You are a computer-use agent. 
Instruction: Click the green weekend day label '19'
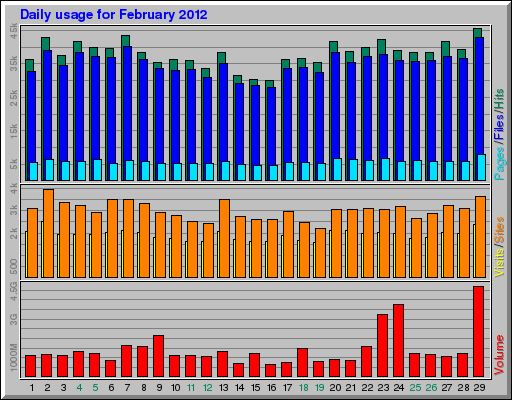pyautogui.click(x=319, y=388)
